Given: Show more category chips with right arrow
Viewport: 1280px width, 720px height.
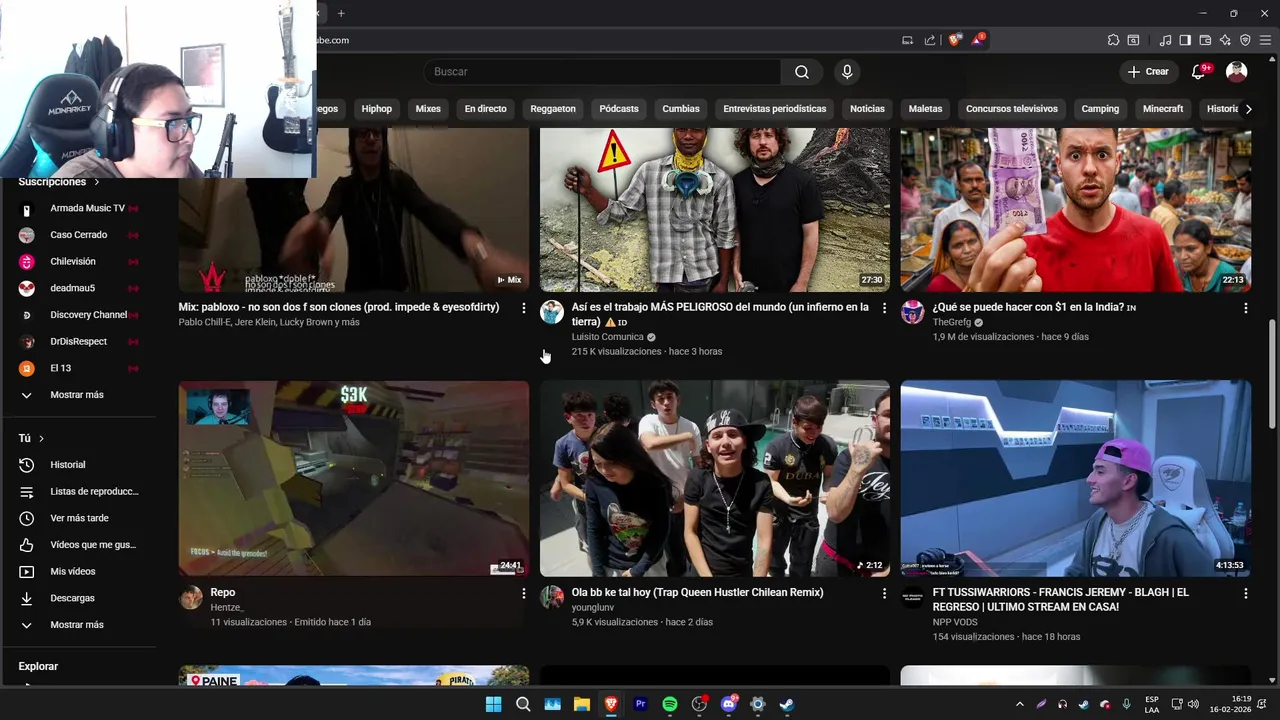Looking at the screenshot, I should (1248, 109).
